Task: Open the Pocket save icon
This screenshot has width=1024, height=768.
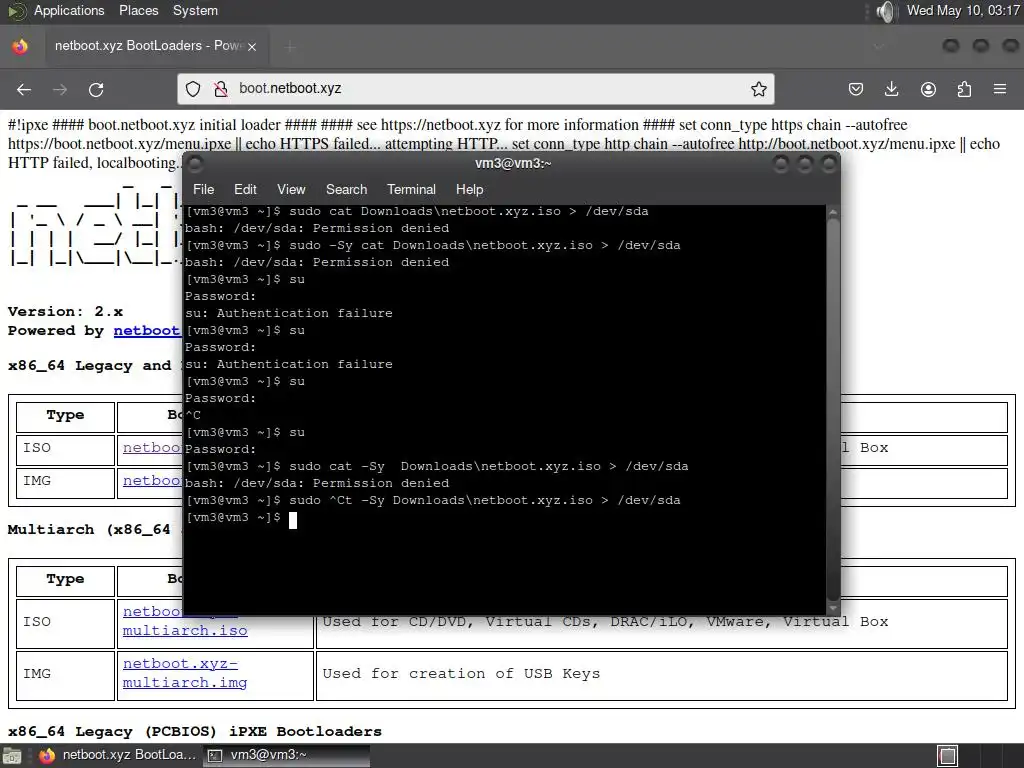Action: click(856, 89)
